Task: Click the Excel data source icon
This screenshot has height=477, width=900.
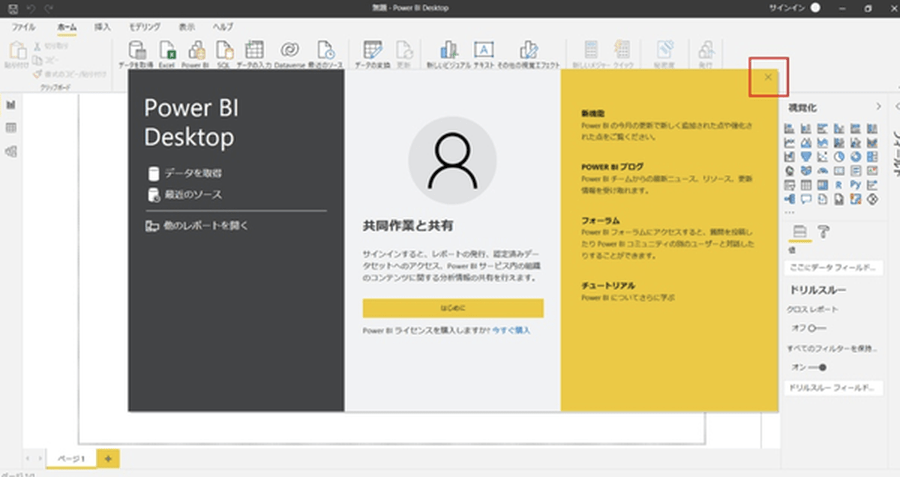Action: (168, 51)
